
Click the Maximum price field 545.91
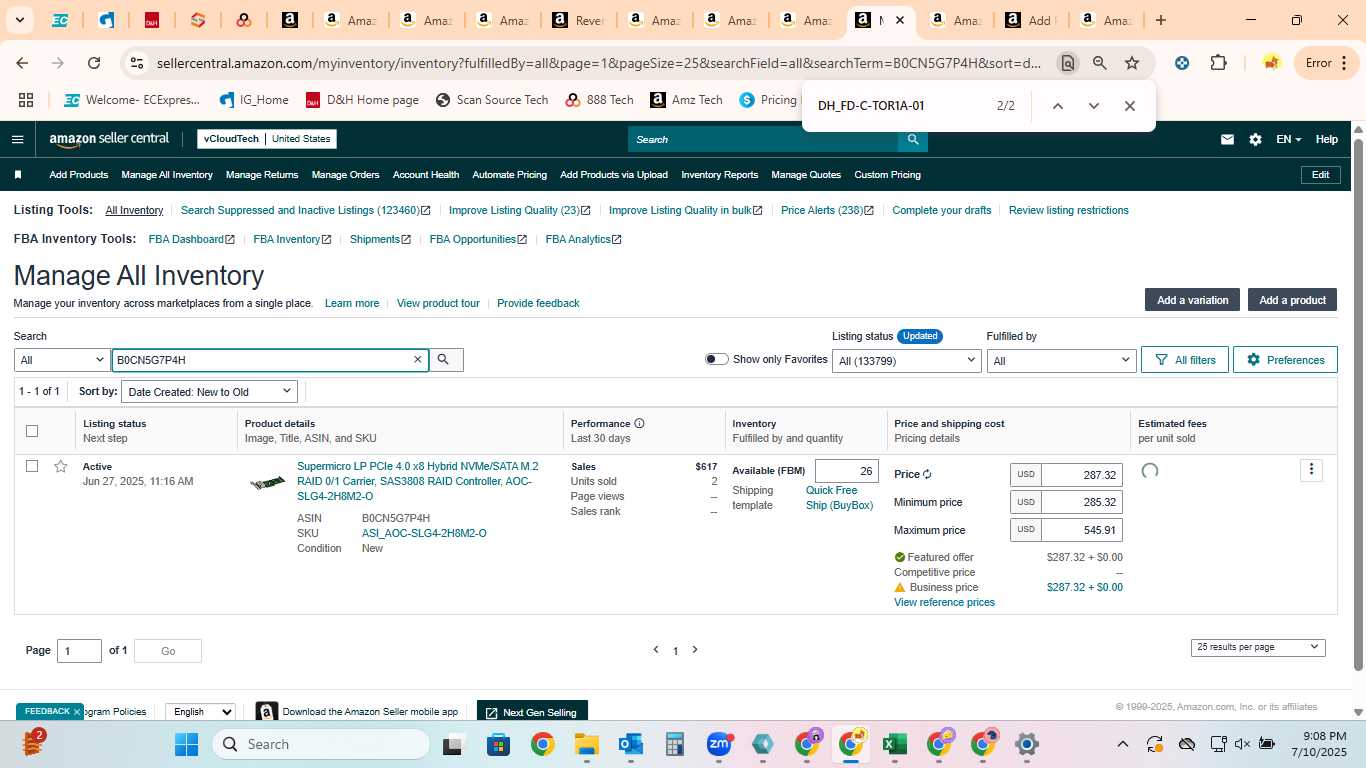click(x=1081, y=530)
